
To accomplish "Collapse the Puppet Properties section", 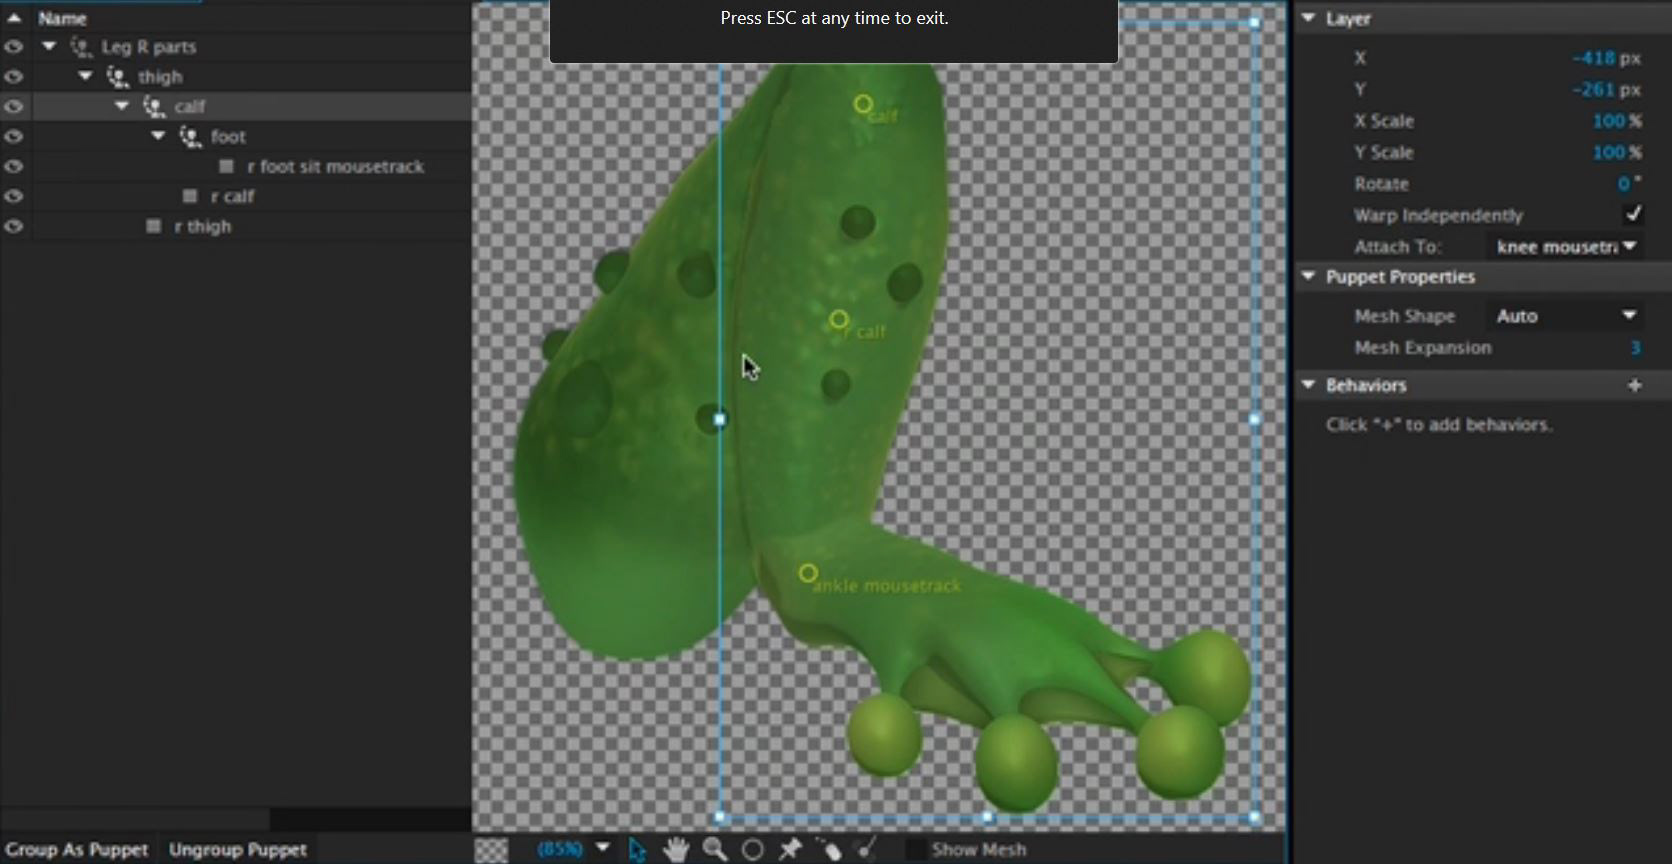I will pyautogui.click(x=1308, y=277).
